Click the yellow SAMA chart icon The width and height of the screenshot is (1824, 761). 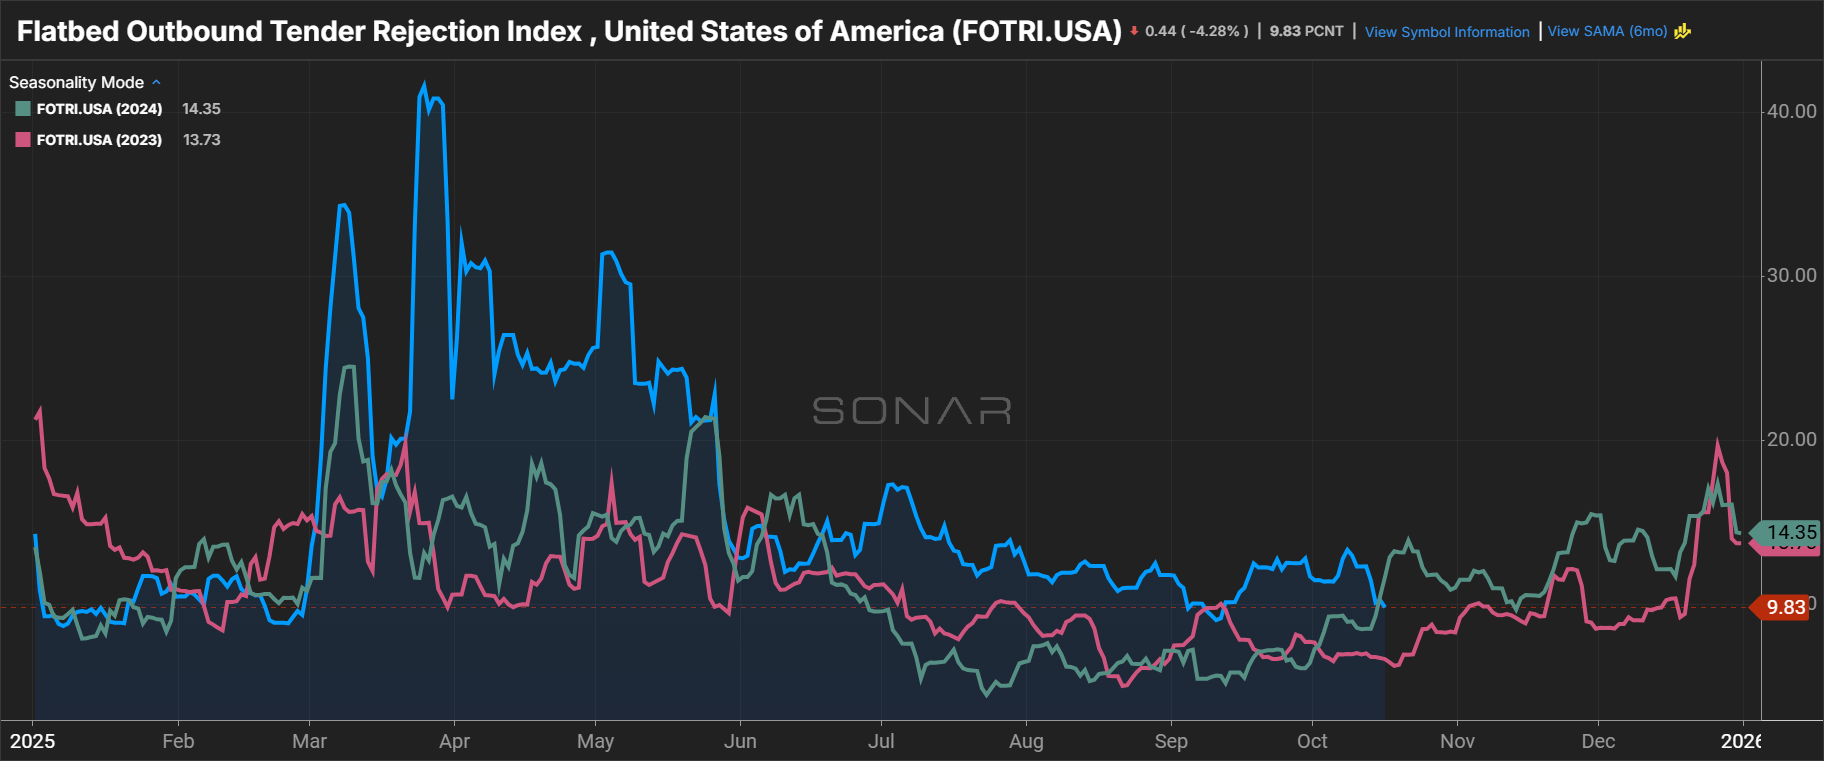[1682, 31]
